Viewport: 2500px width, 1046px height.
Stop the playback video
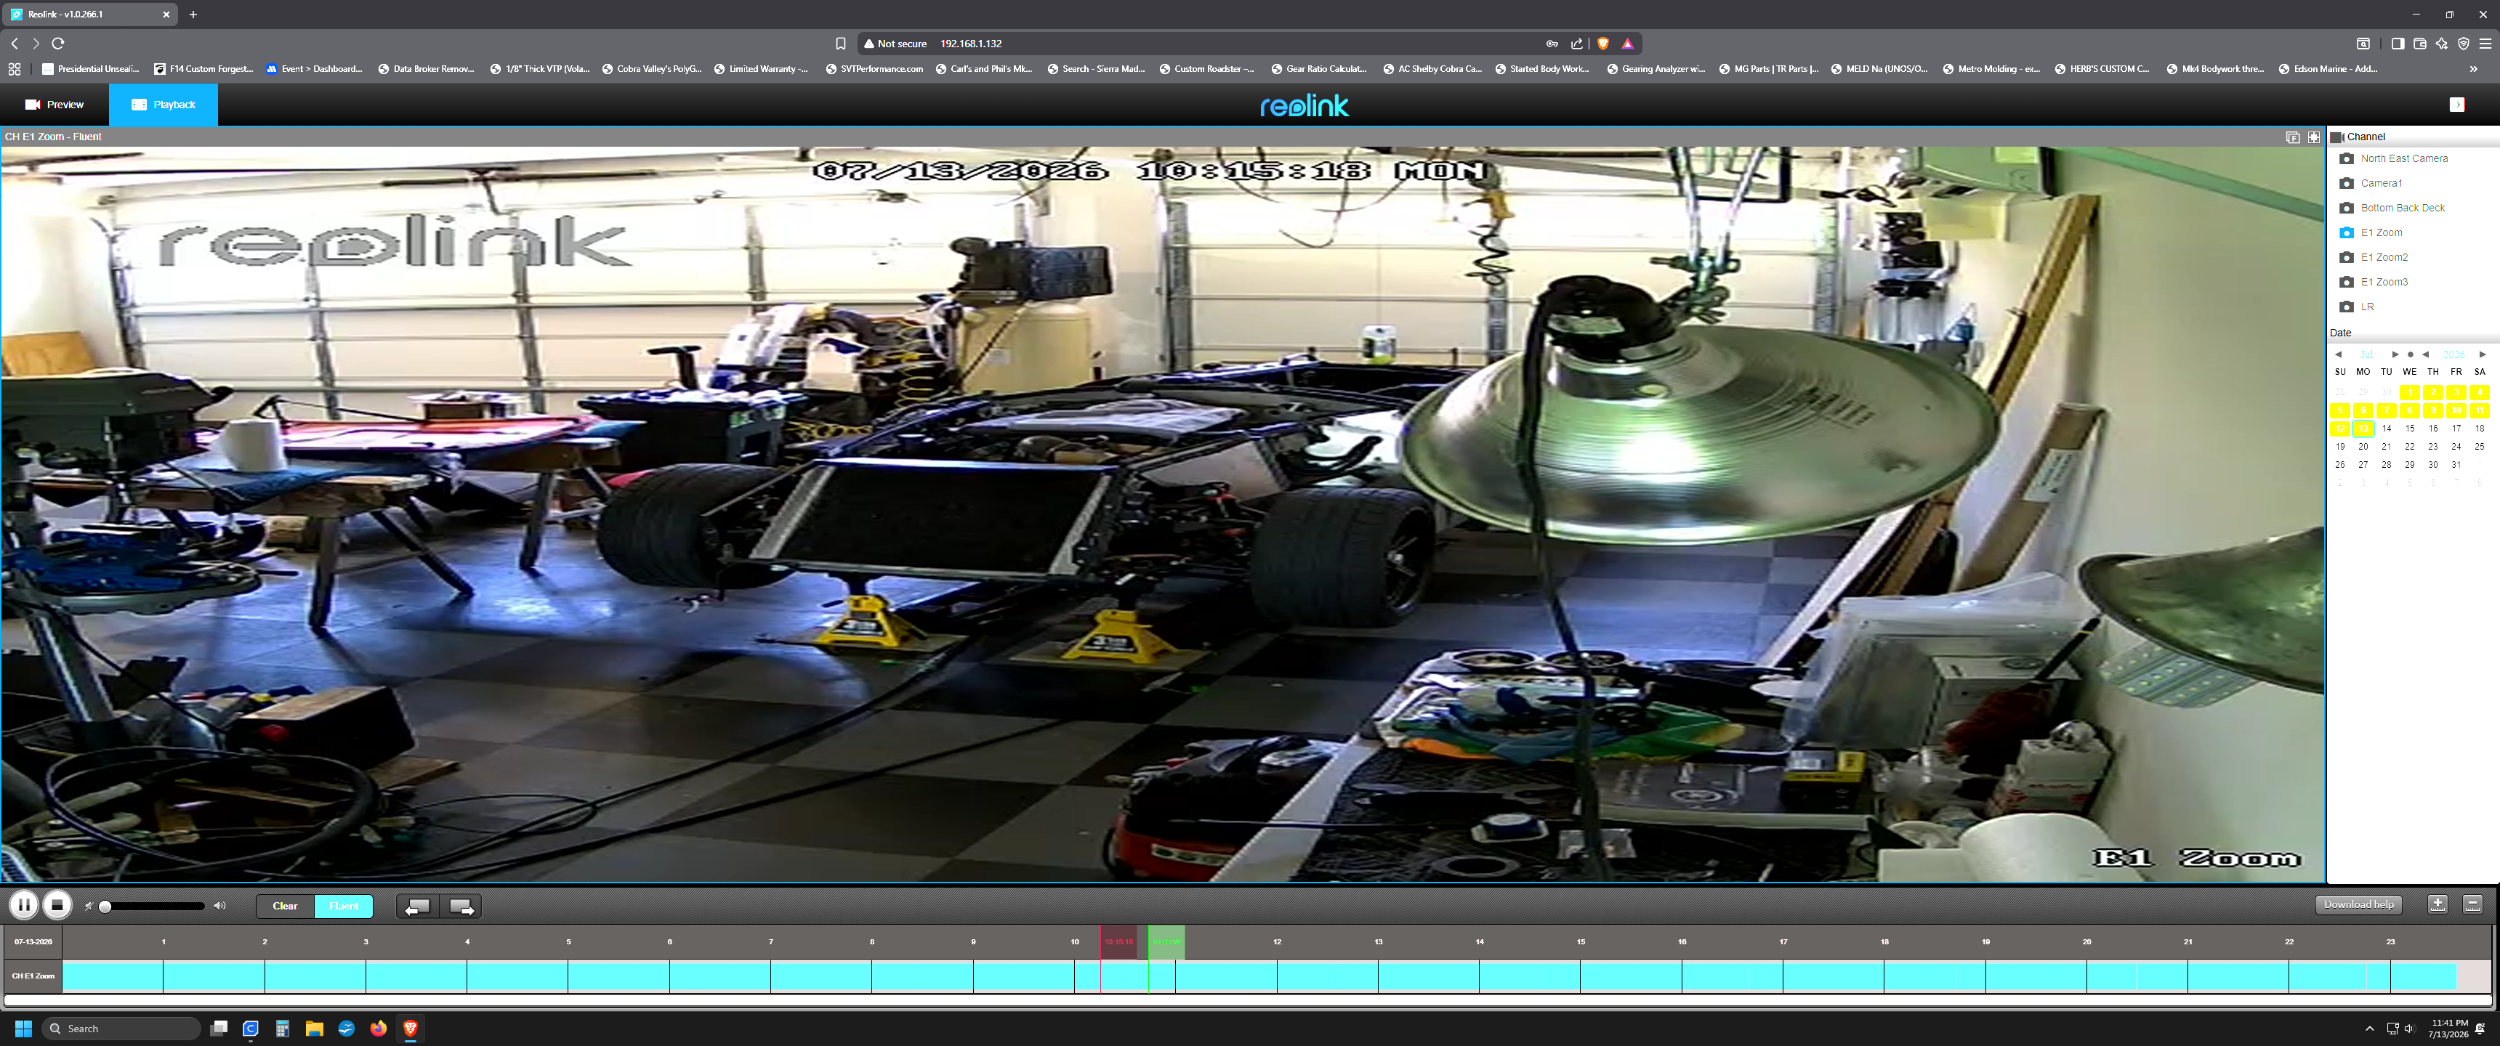(57, 905)
